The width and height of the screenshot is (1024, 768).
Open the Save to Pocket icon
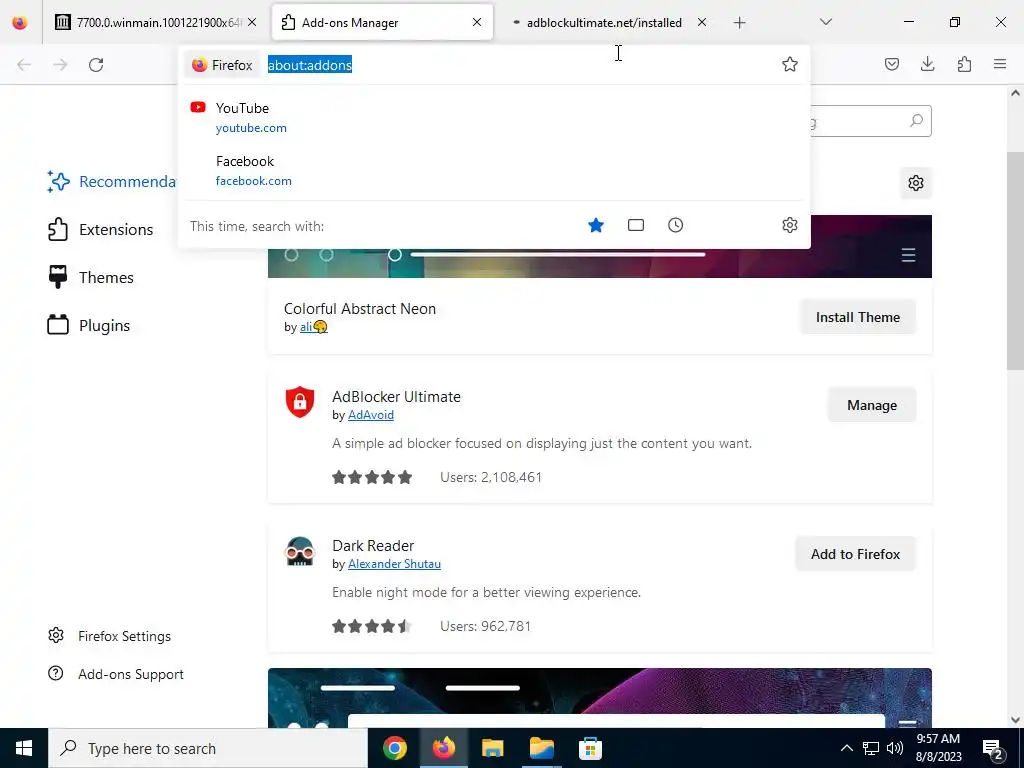click(x=891, y=64)
